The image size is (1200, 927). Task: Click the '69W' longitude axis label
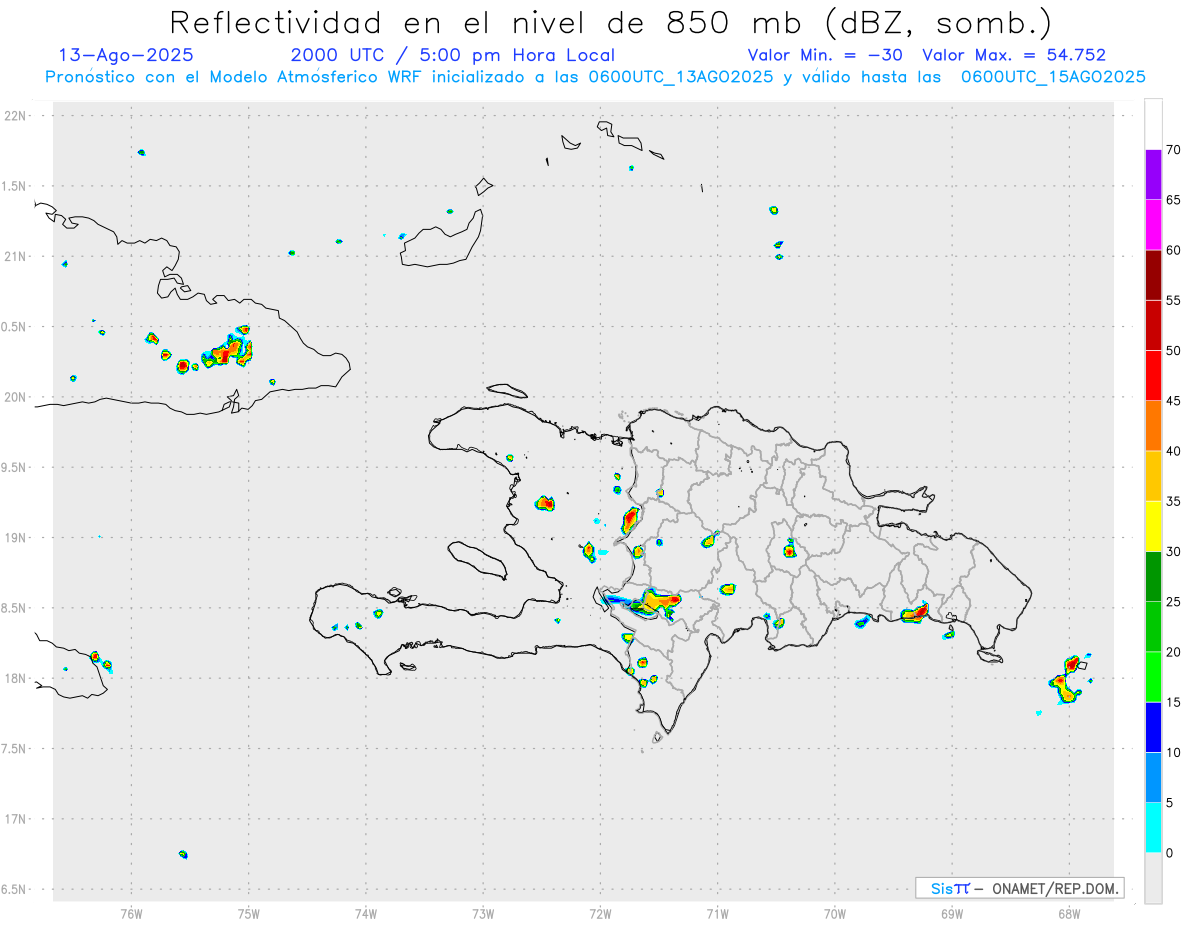952,914
